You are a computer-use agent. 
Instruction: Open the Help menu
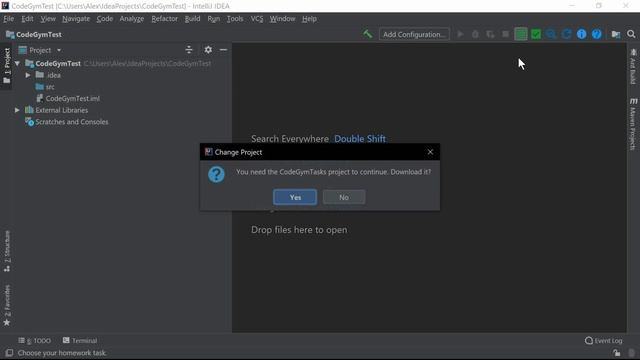click(x=309, y=19)
